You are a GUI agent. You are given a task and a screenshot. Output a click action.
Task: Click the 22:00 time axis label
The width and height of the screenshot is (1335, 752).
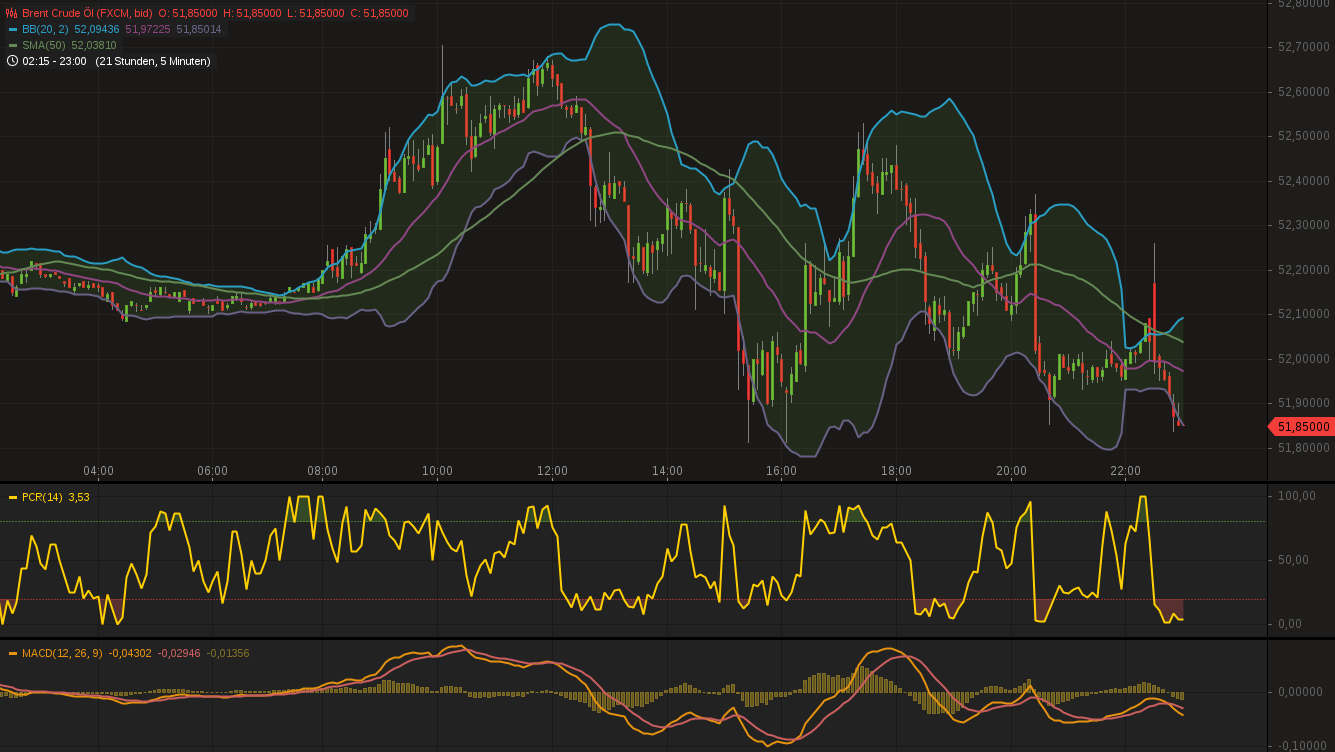pos(1127,470)
